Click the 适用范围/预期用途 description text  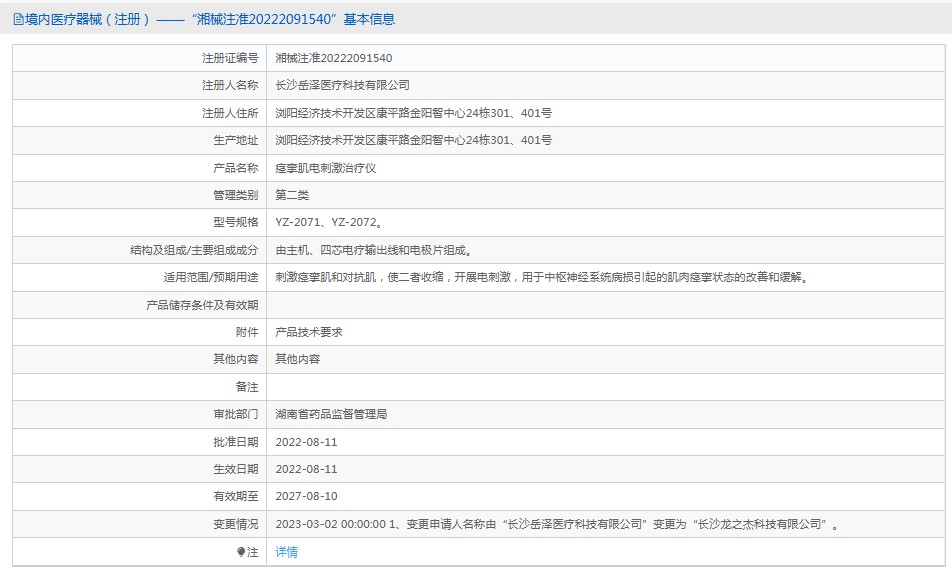(541, 277)
